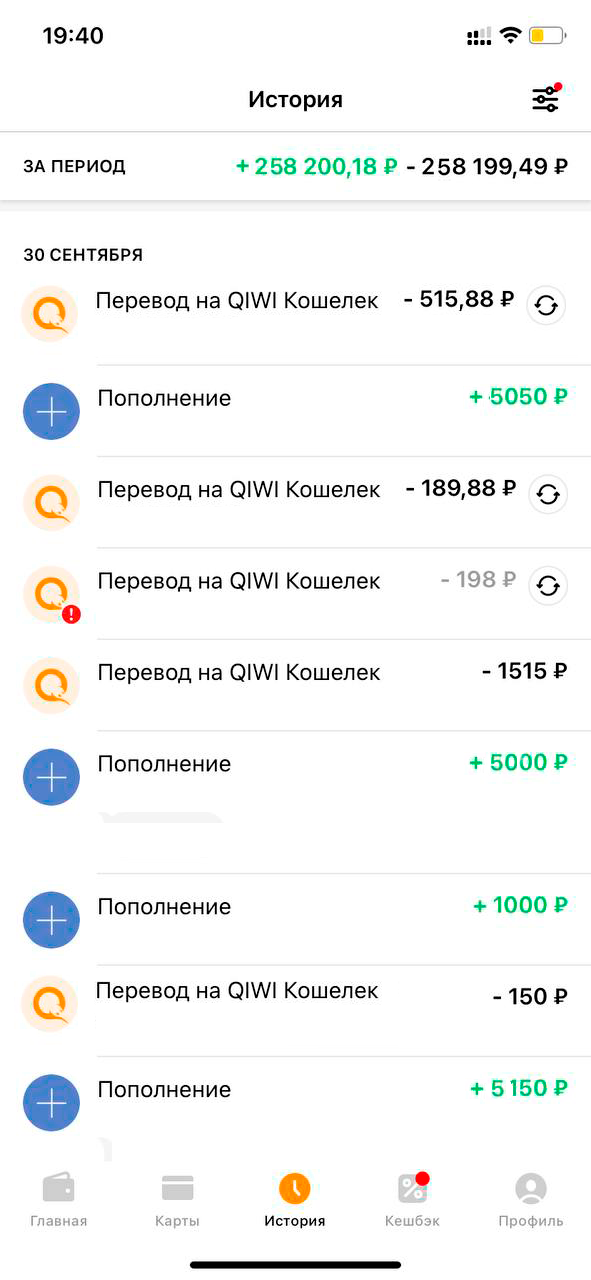Tap the period income total +258 200,18 ₽

pos(316,167)
